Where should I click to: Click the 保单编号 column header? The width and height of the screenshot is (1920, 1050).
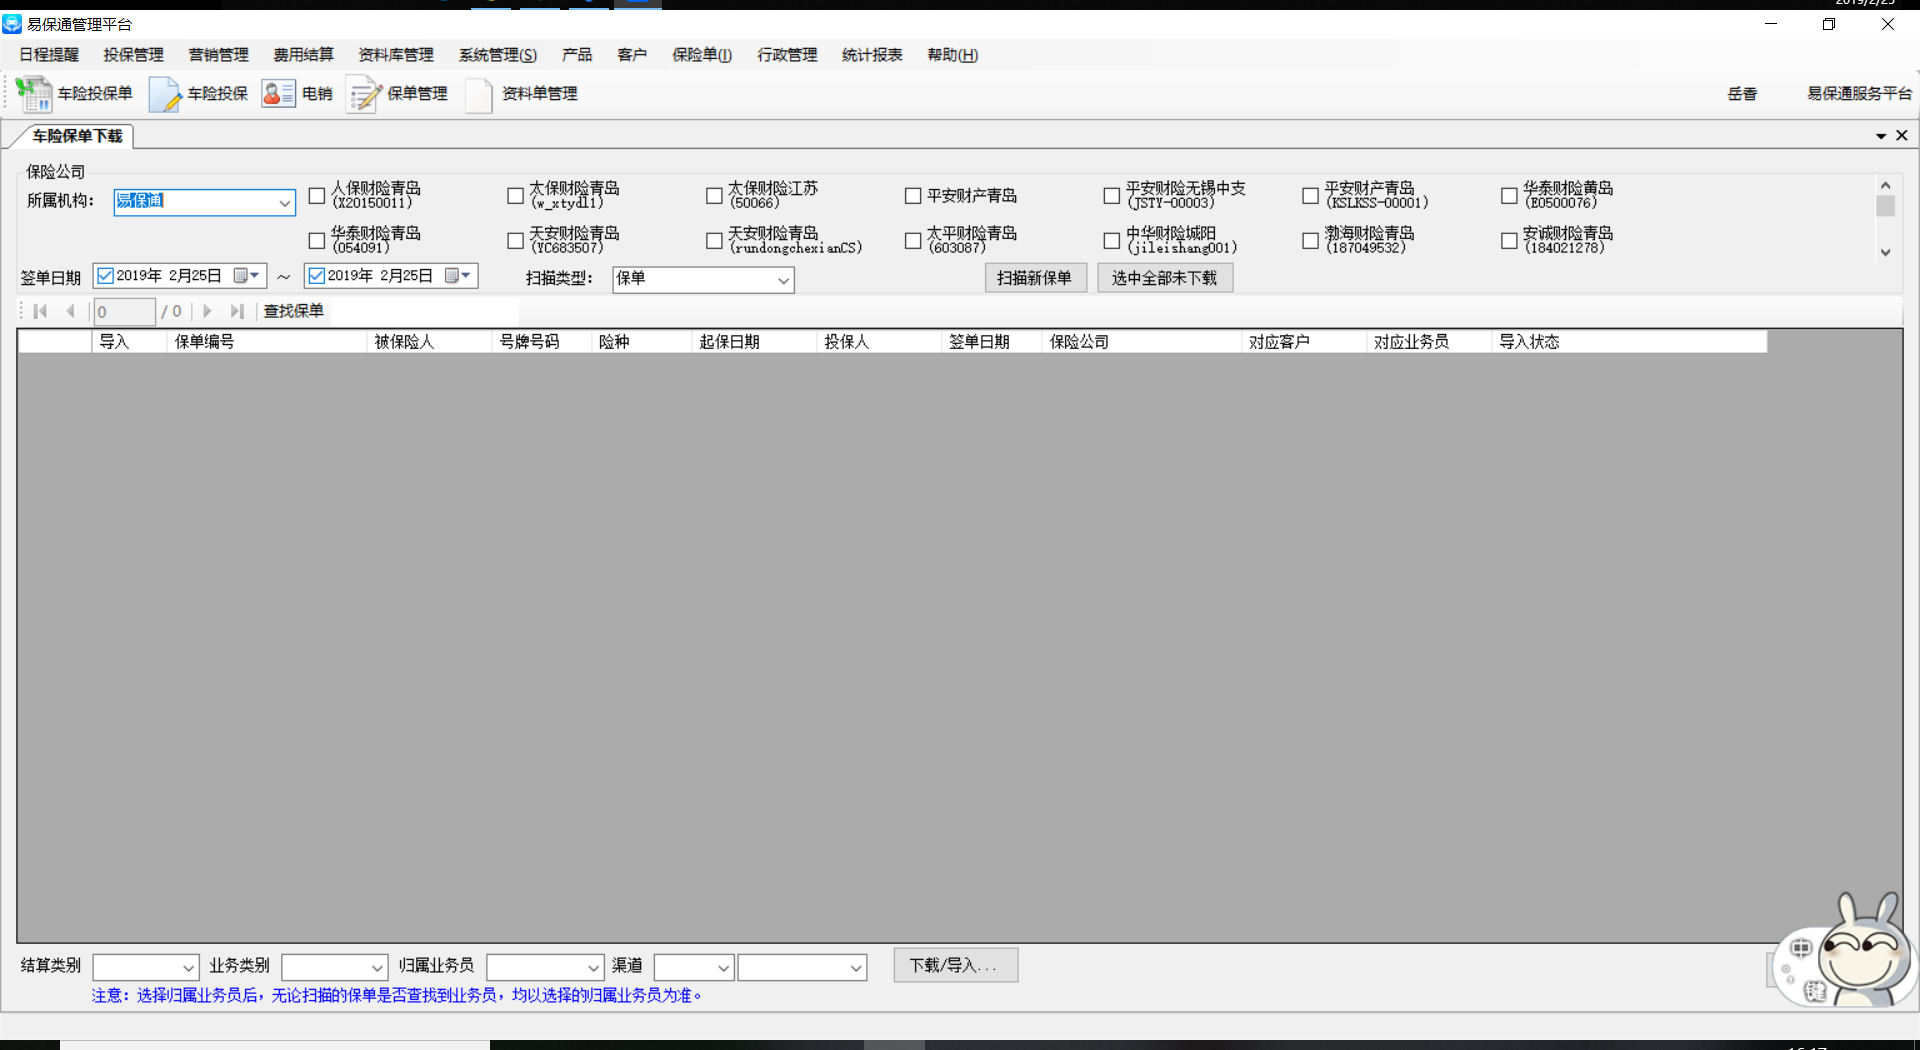pyautogui.click(x=267, y=342)
